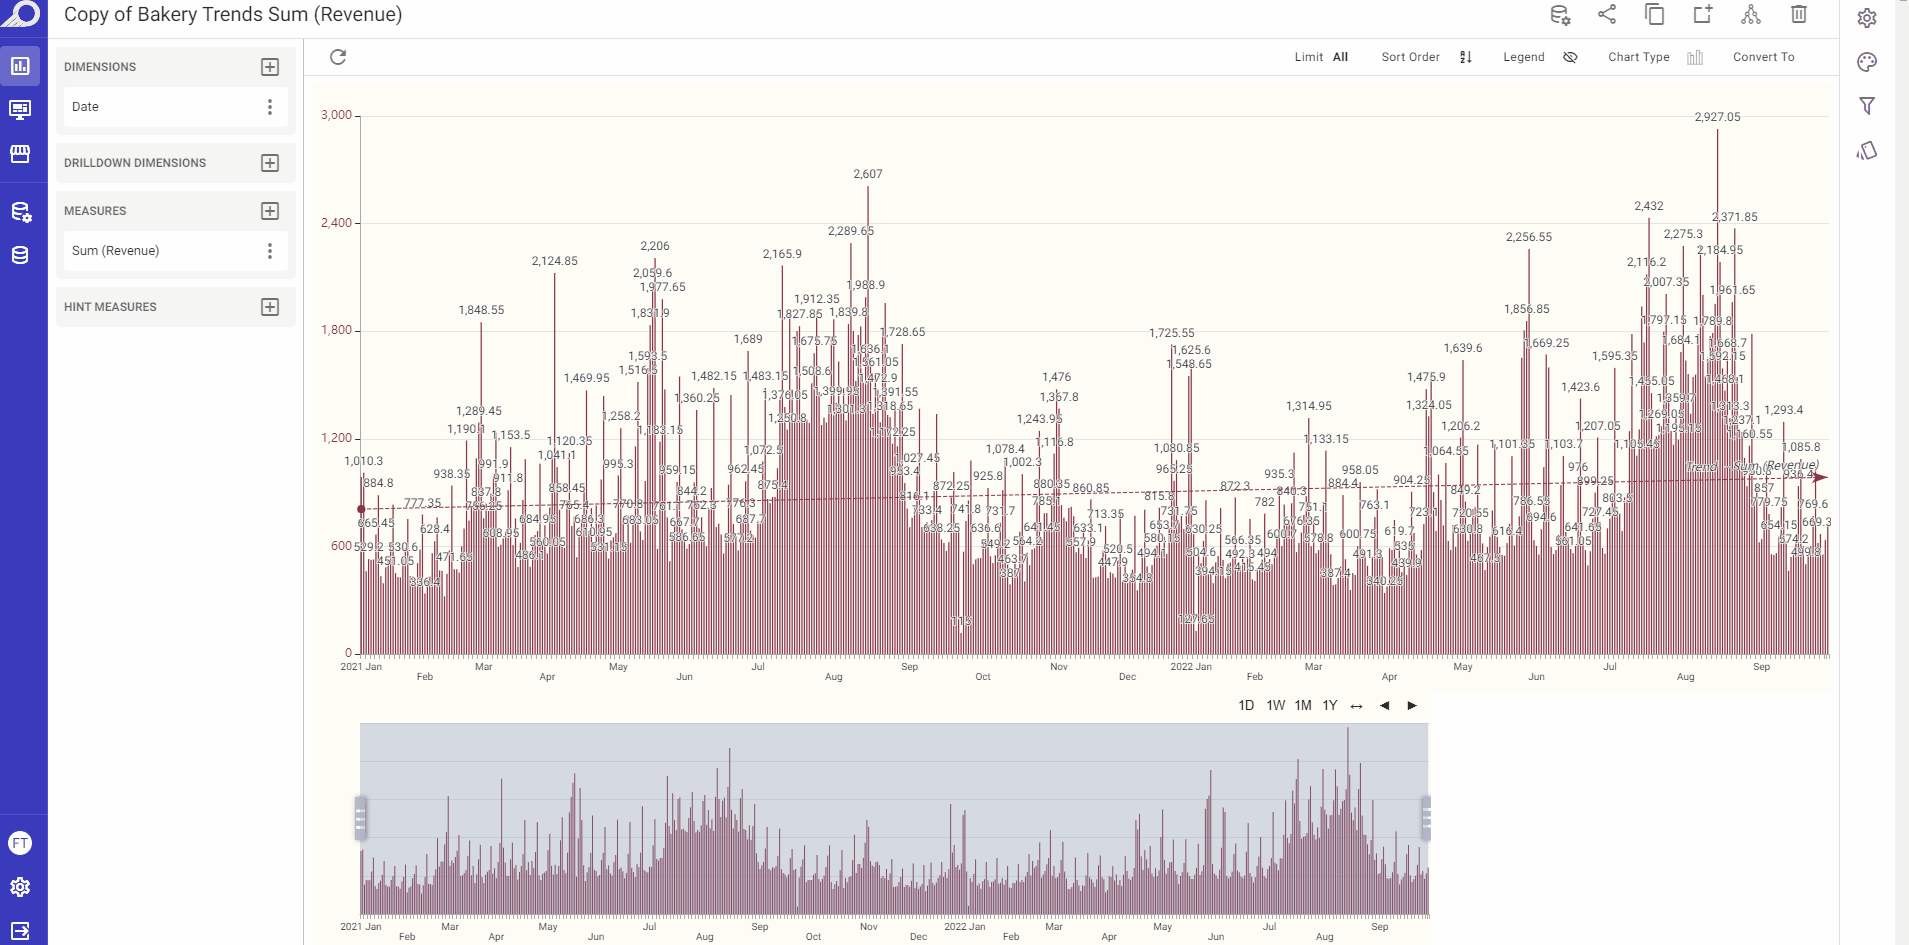Share the Bakery Trends chart
The height and width of the screenshot is (945, 1909).
[x=1607, y=14]
